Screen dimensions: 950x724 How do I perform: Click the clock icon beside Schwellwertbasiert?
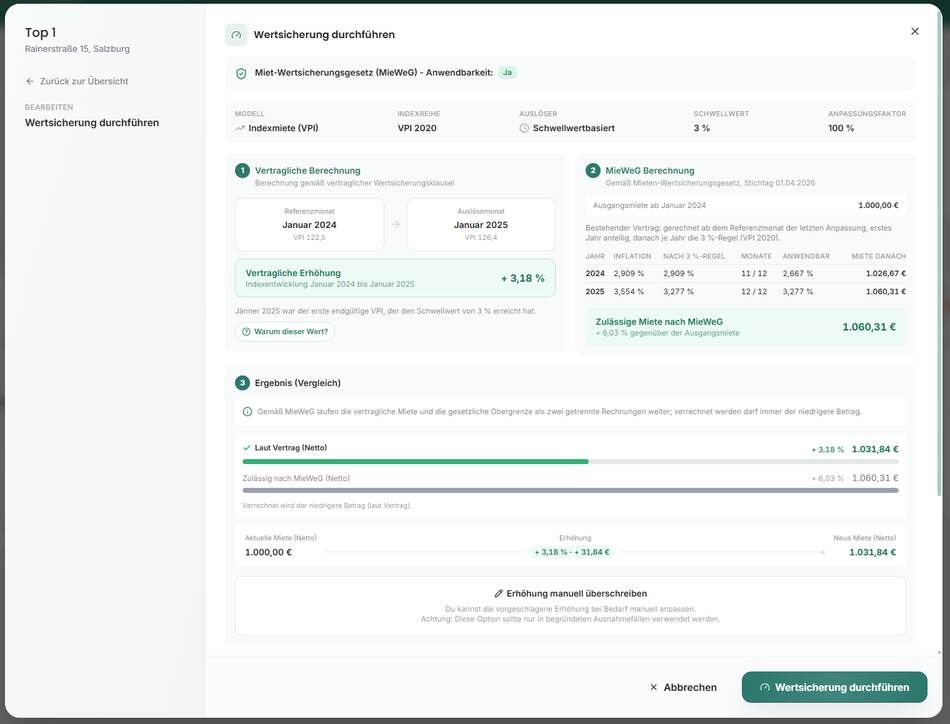click(x=524, y=128)
